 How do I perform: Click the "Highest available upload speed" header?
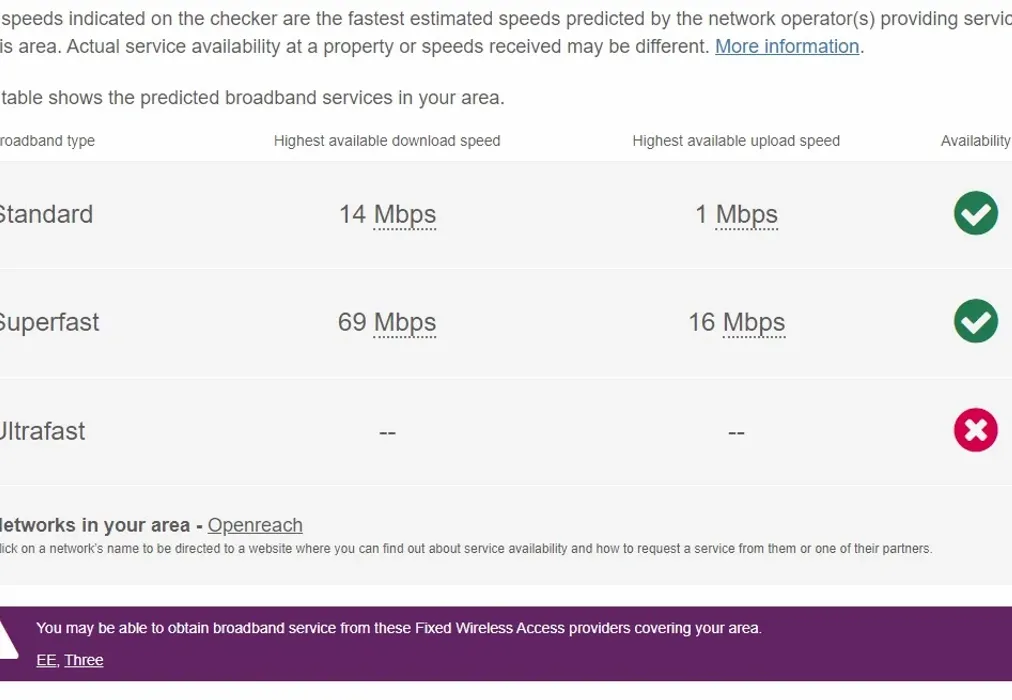pyautogui.click(x=735, y=141)
